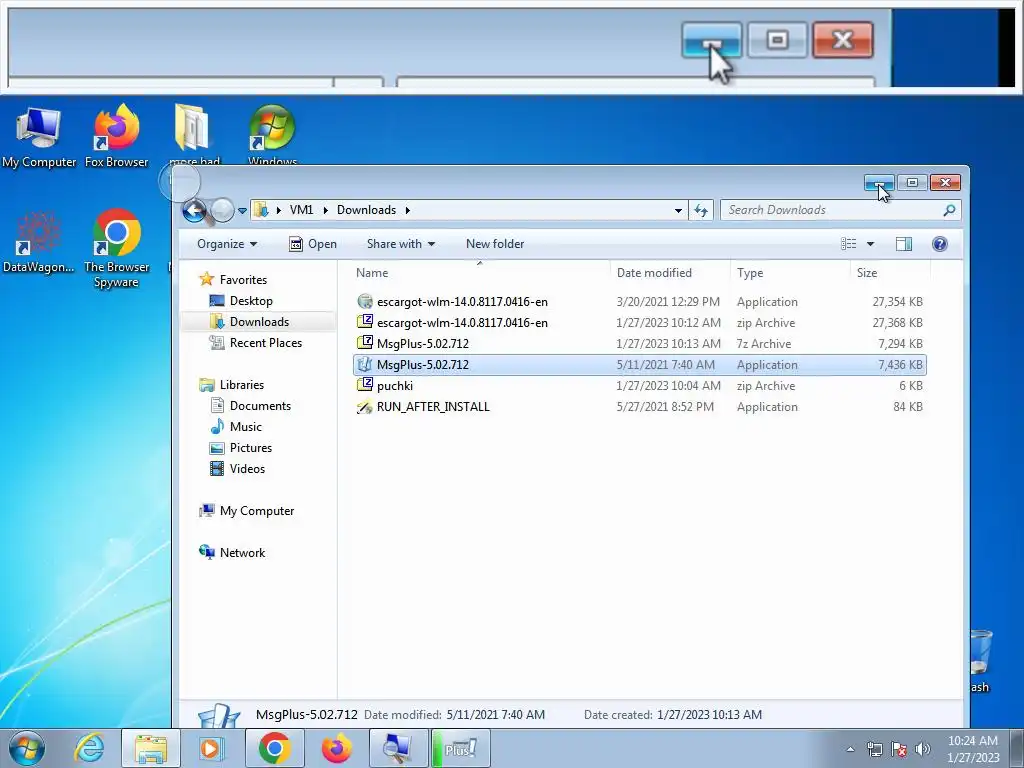Sort by the Size column header

pos(890,273)
